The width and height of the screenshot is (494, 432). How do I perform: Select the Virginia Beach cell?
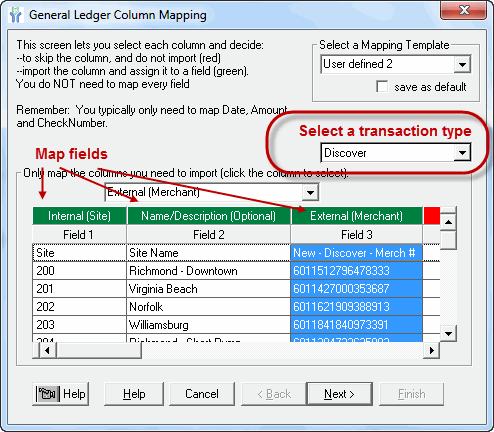[209, 289]
